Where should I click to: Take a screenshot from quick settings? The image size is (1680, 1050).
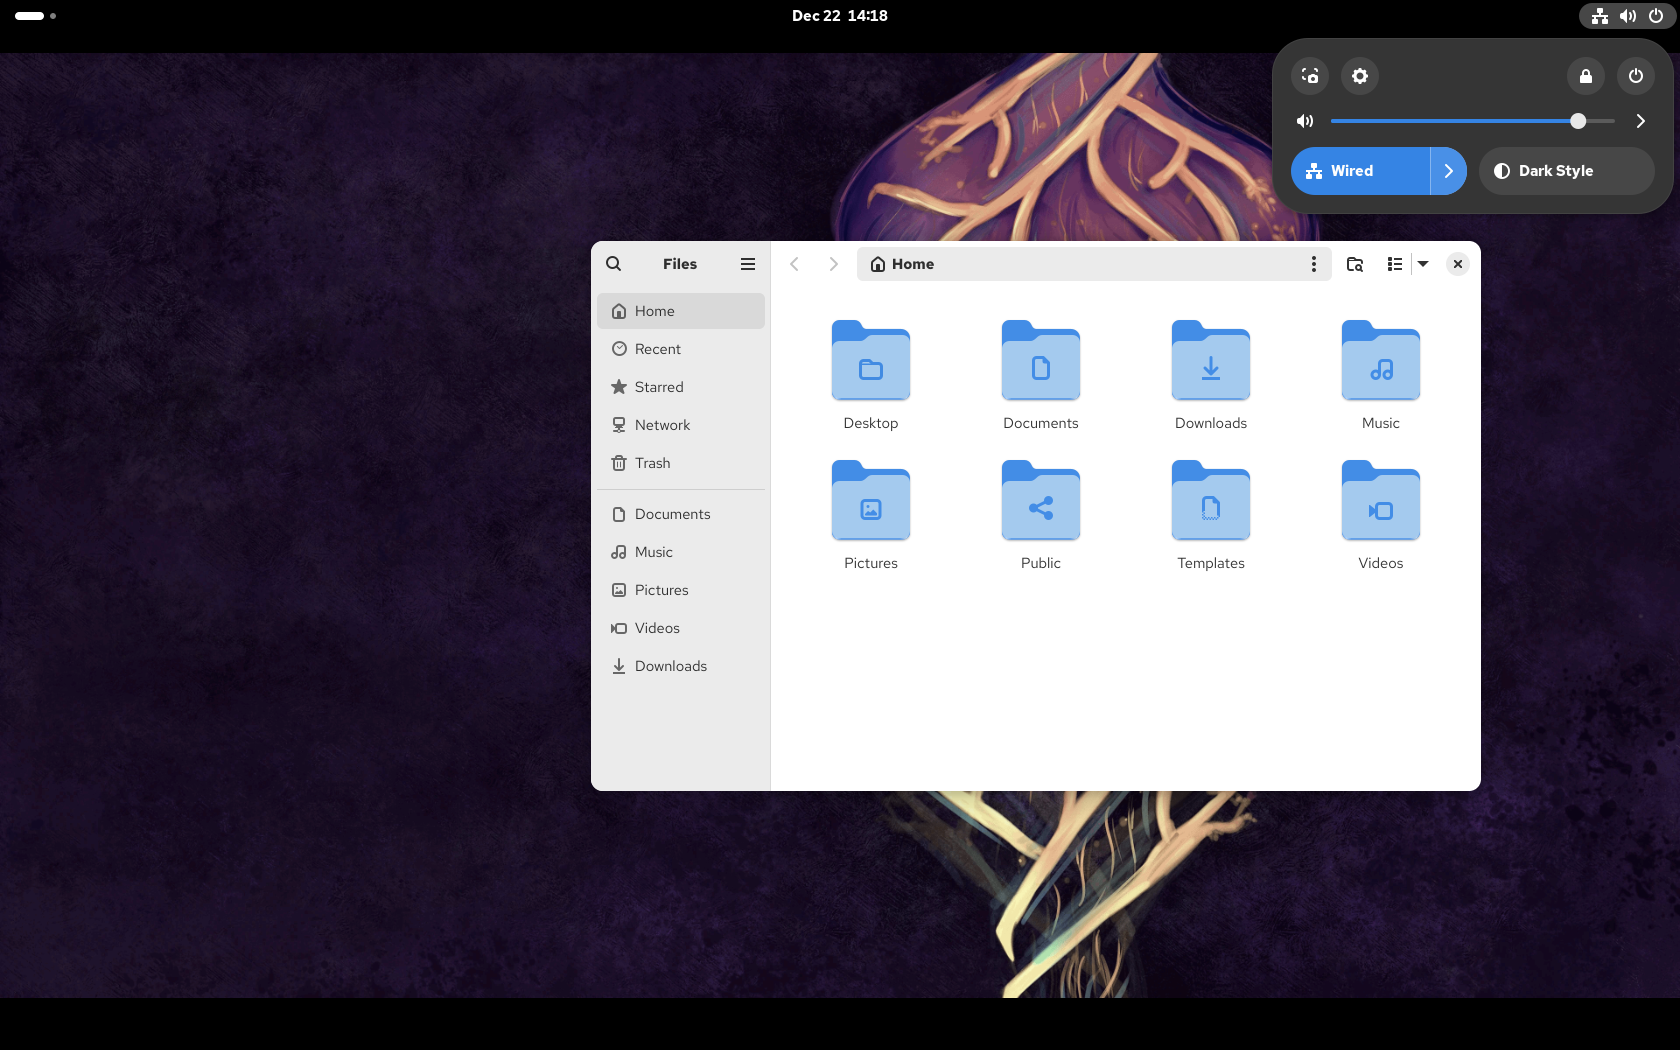(x=1310, y=76)
